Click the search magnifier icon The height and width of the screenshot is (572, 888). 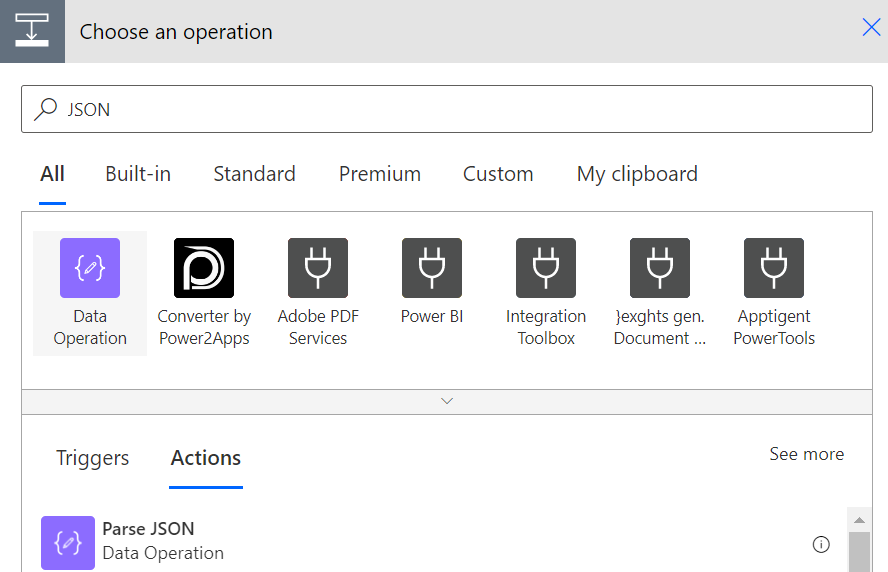pos(46,109)
